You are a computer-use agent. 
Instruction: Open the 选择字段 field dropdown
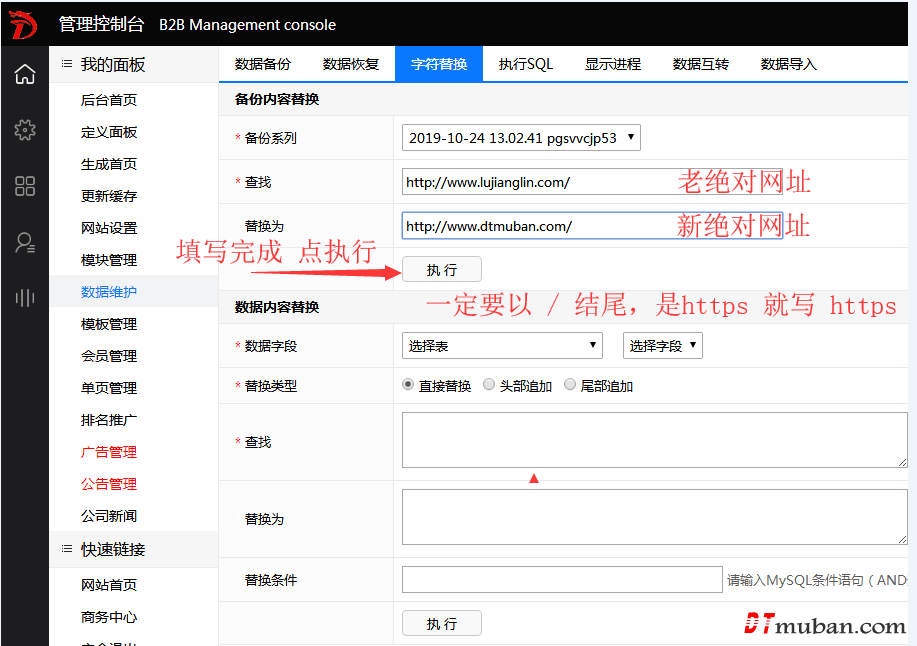click(x=662, y=346)
